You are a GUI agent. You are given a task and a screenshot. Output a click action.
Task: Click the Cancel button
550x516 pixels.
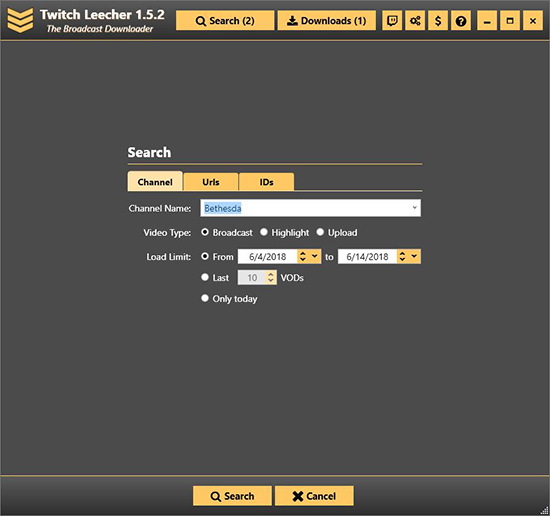point(314,496)
